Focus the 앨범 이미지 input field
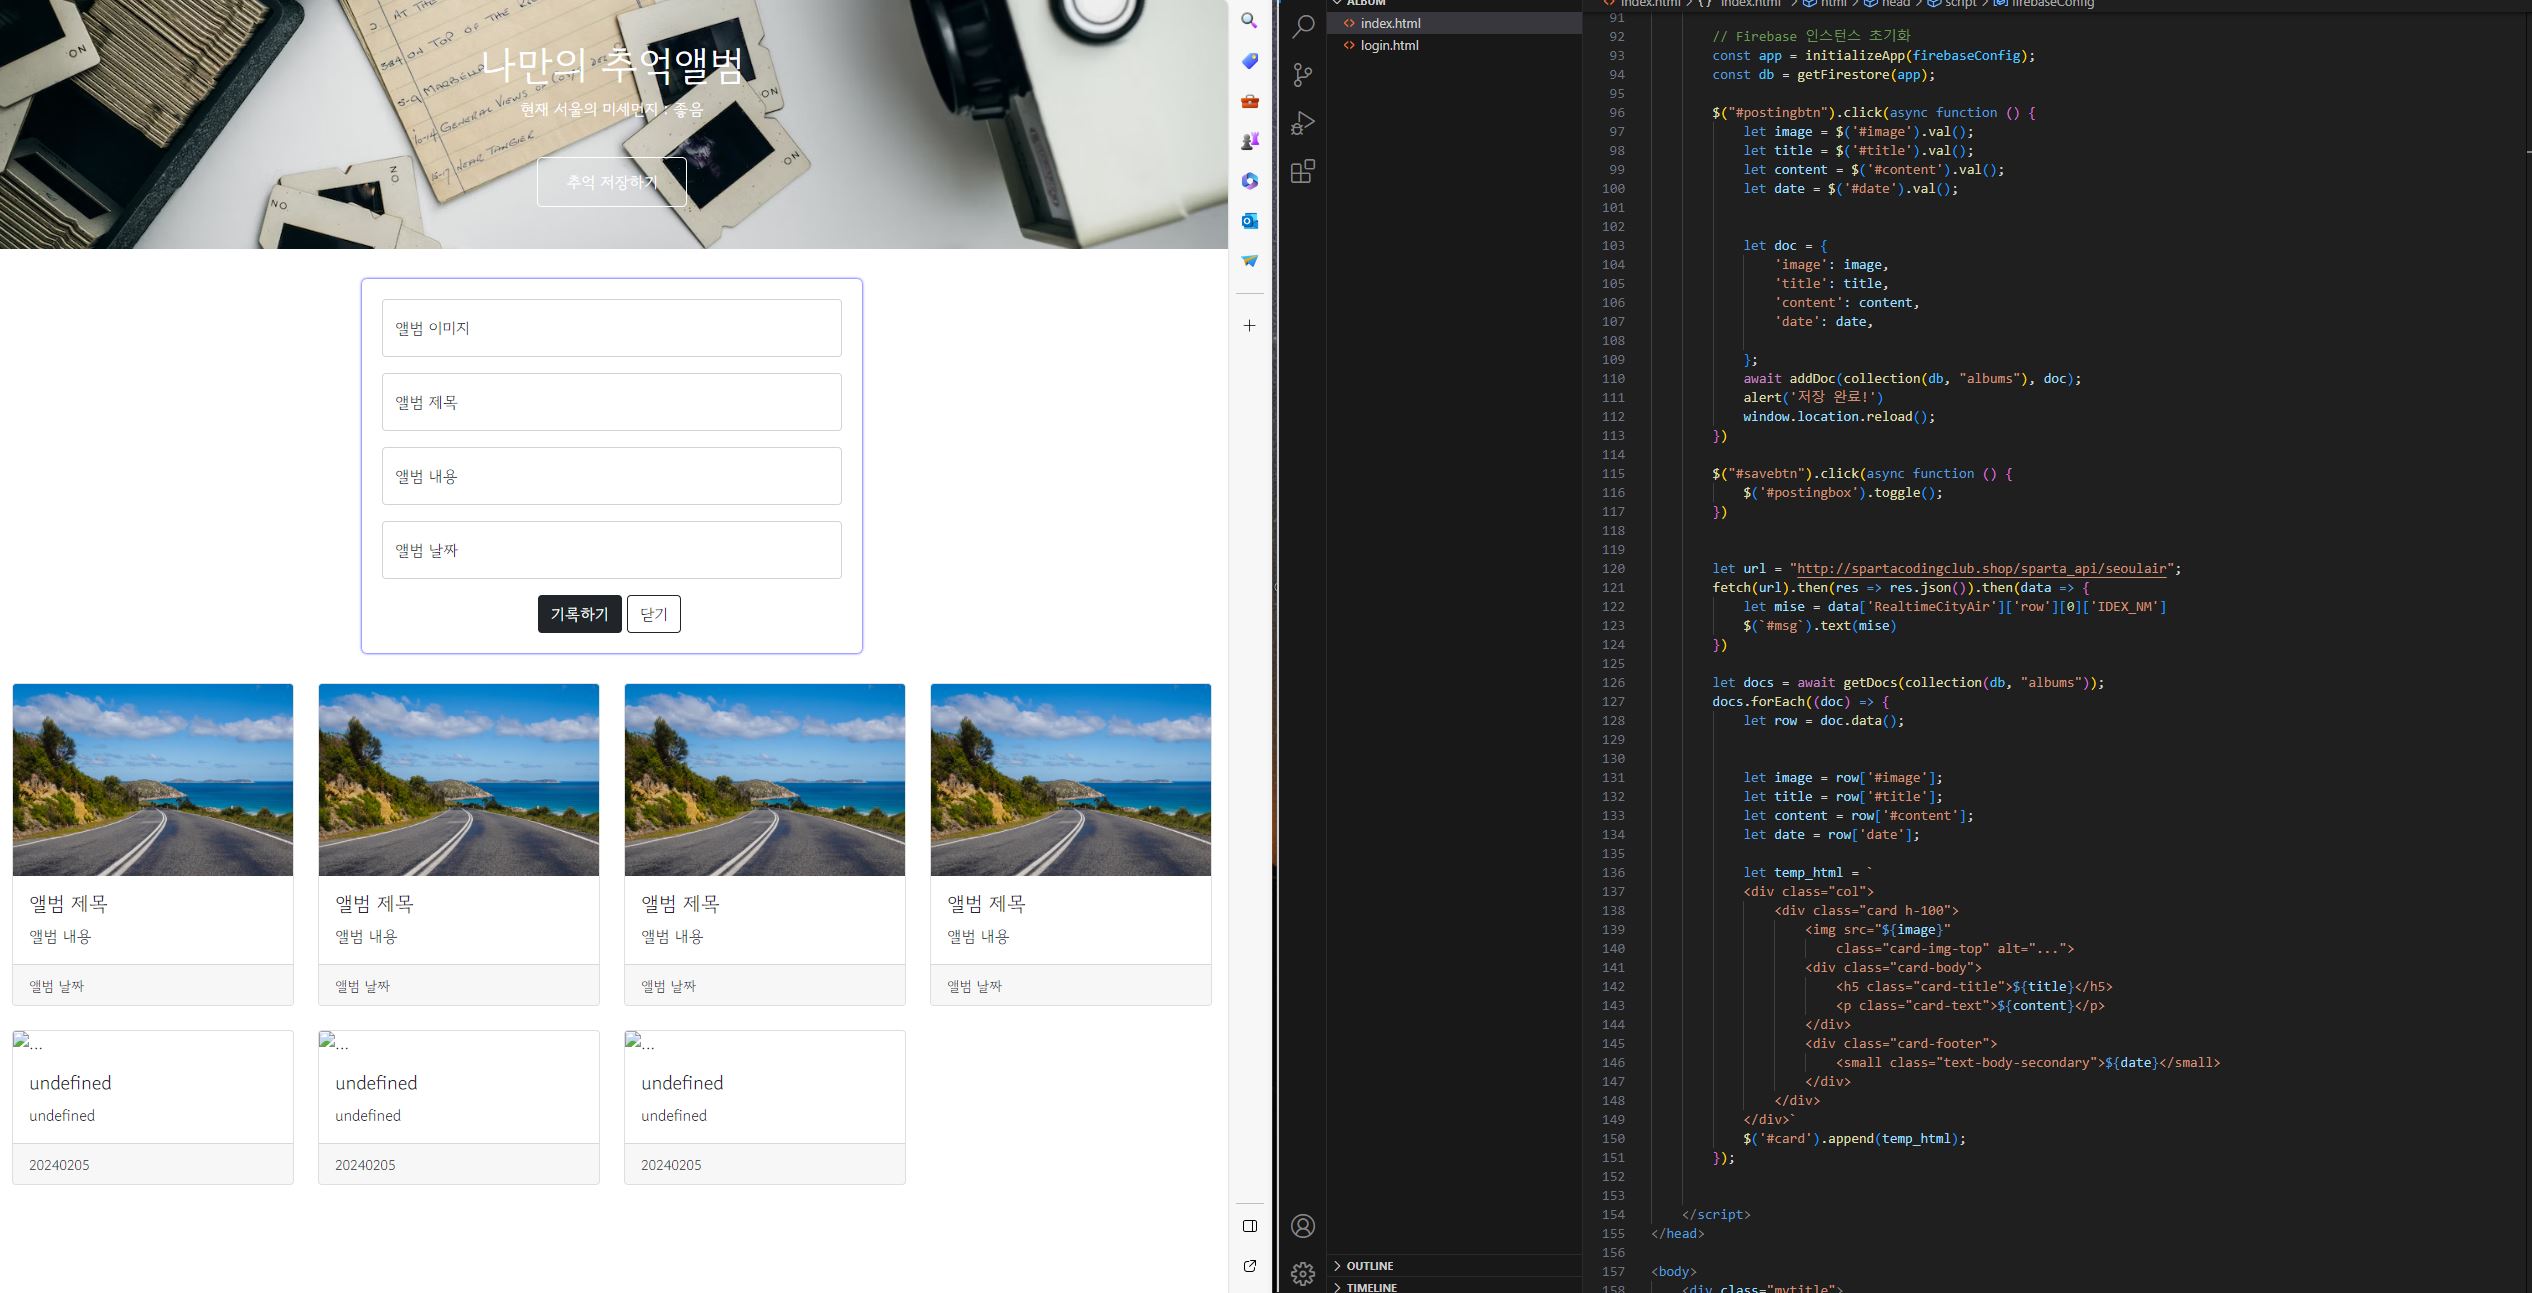The image size is (2532, 1293). 612,328
